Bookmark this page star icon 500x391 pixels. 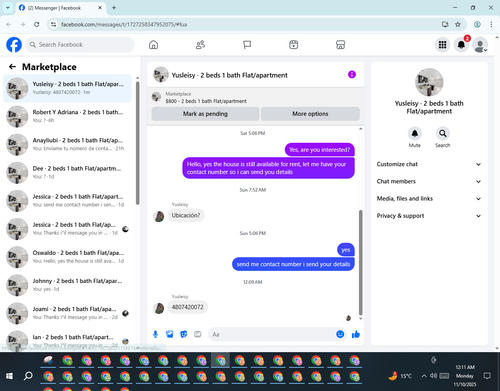458,24
